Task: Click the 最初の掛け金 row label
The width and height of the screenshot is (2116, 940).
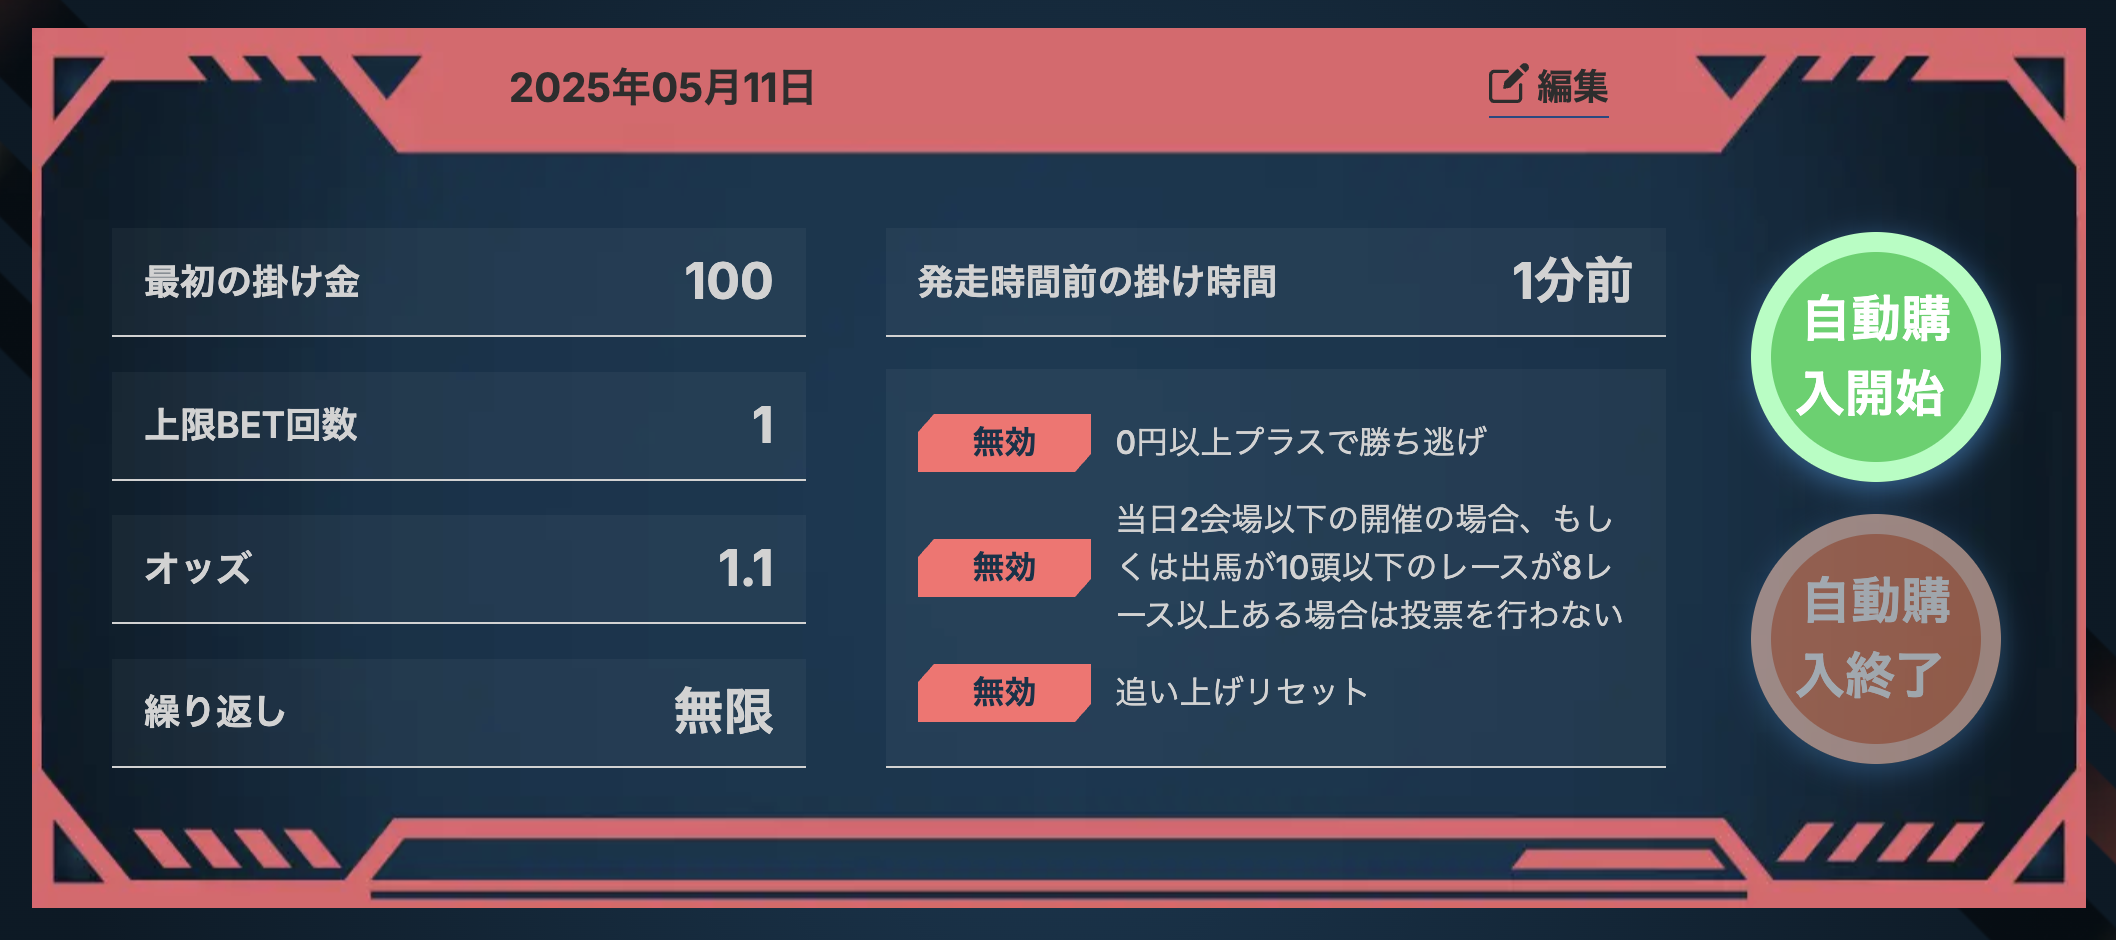Action: click(x=252, y=282)
